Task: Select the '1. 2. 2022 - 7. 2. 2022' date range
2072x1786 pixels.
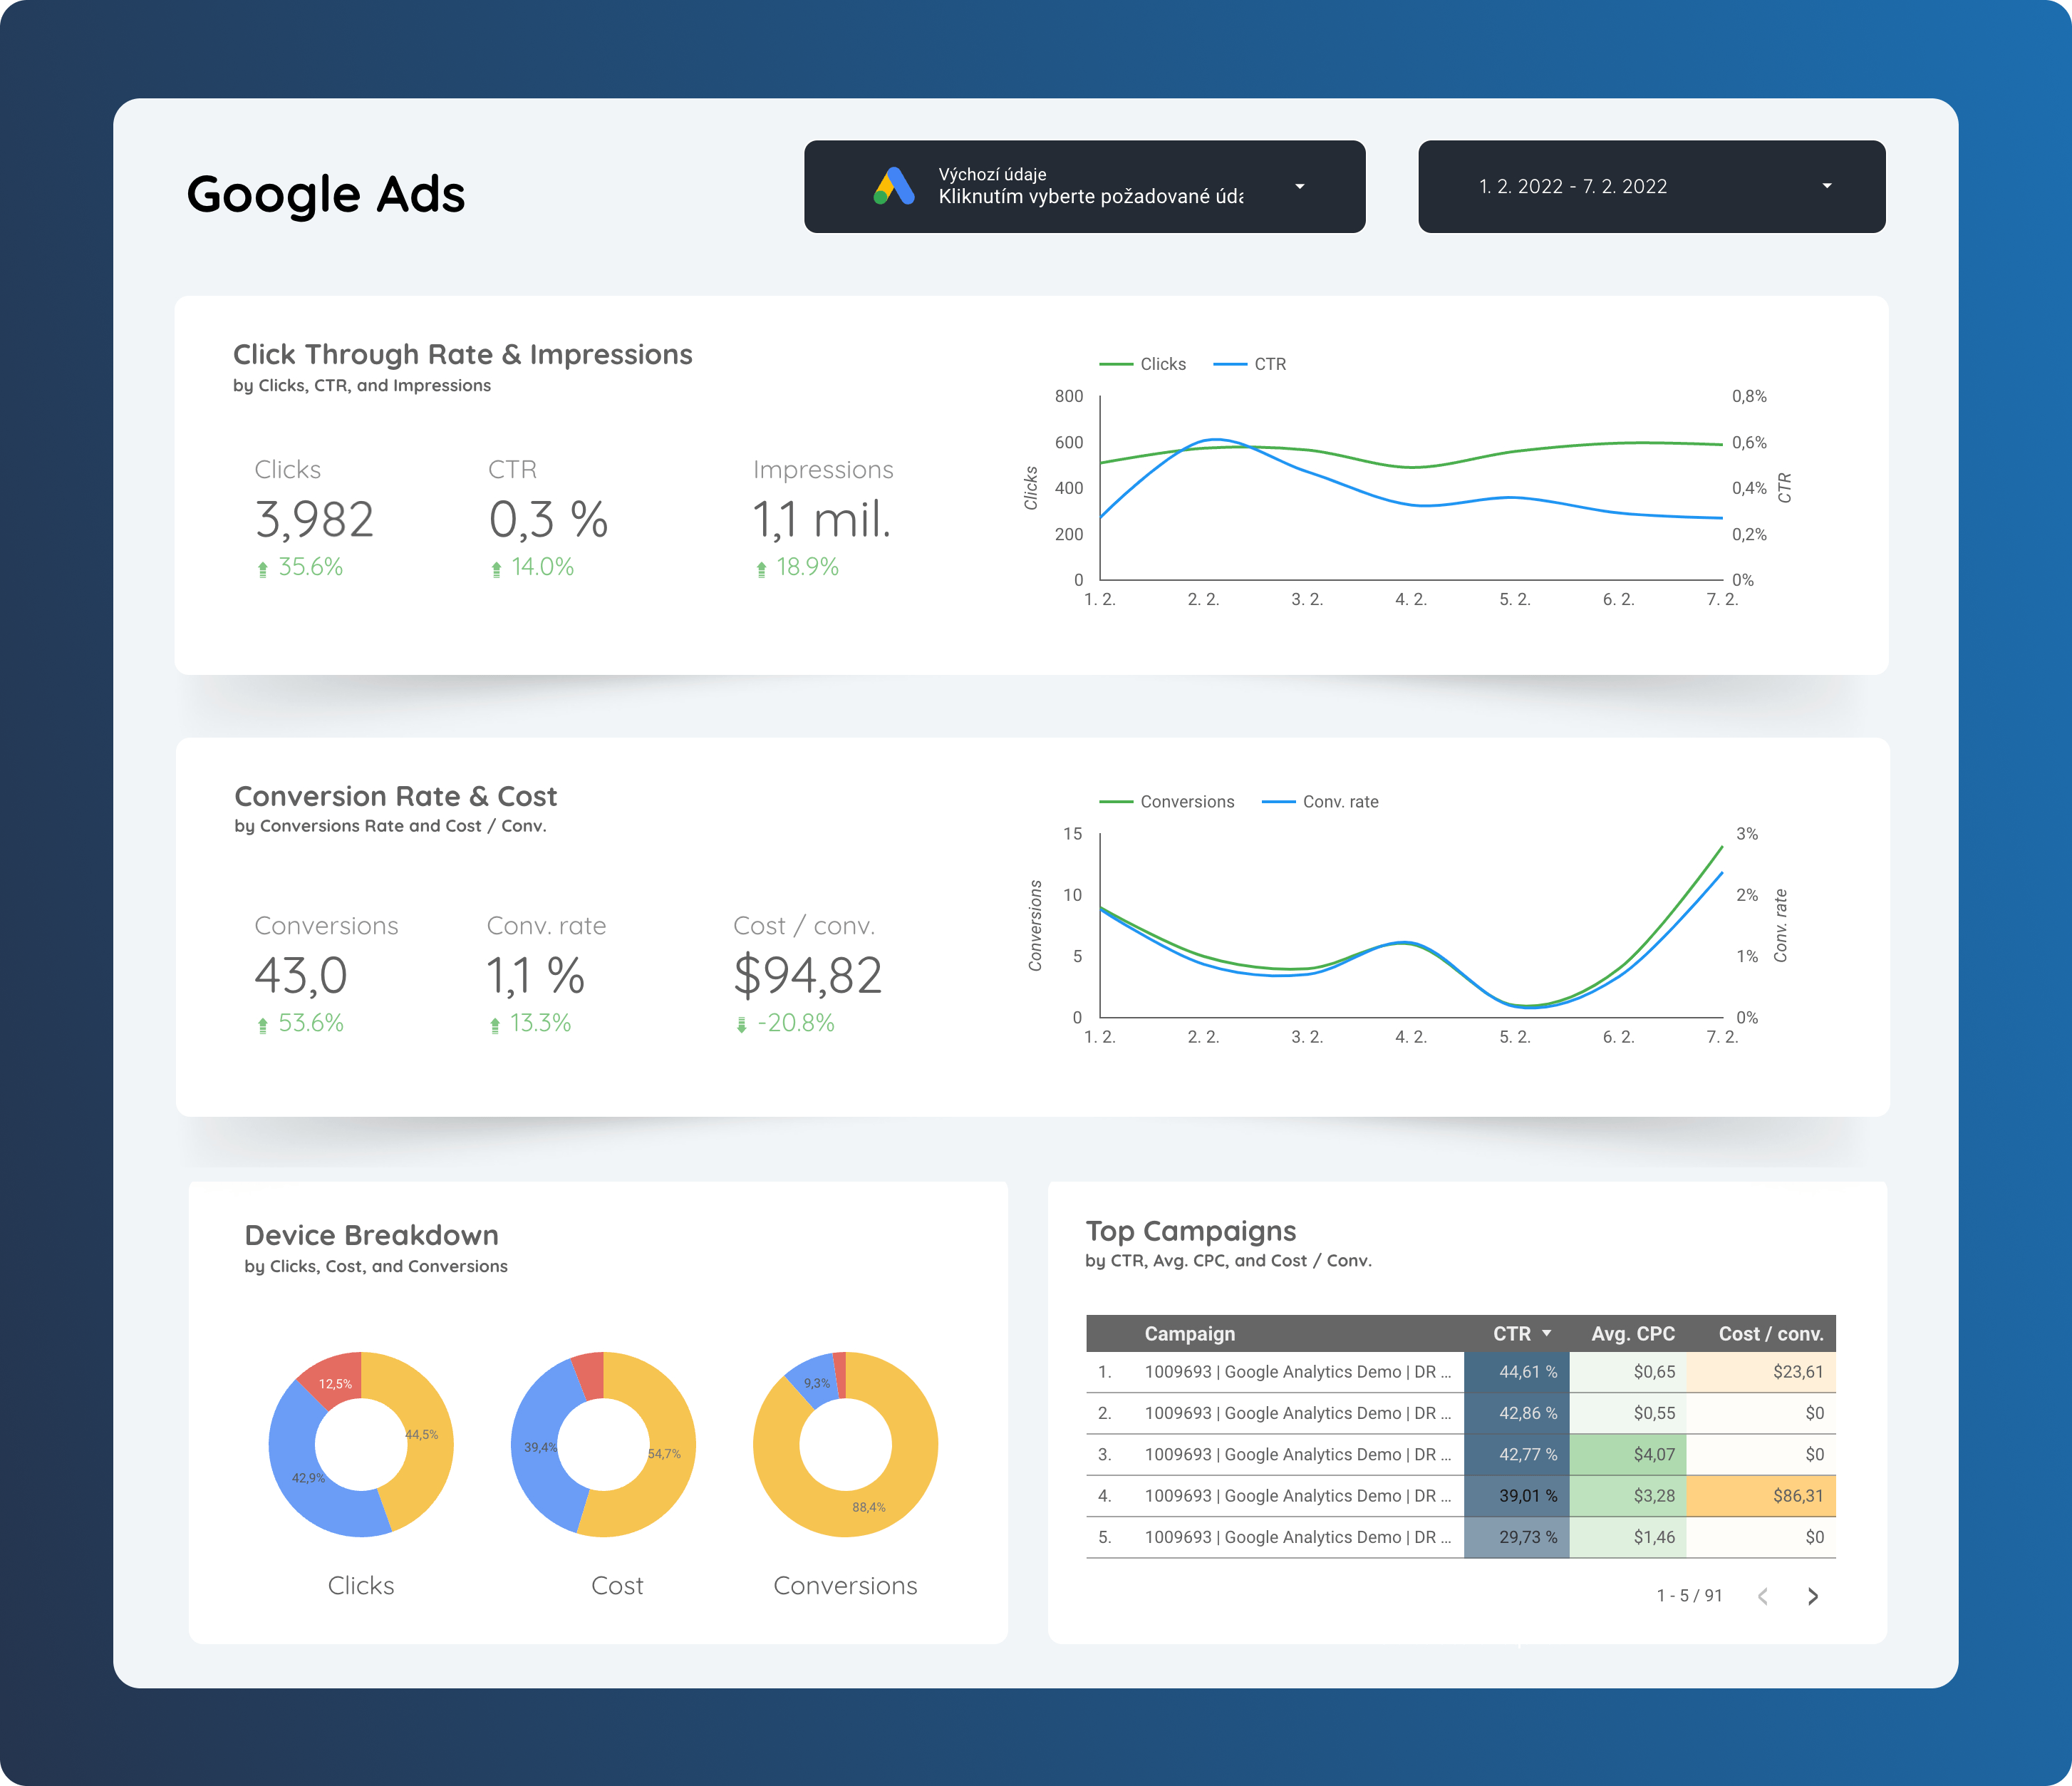Action: pyautogui.click(x=1573, y=186)
